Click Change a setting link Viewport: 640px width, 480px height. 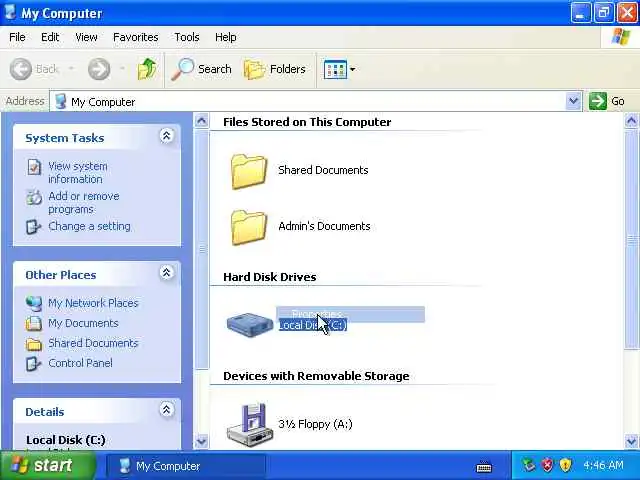point(89,226)
